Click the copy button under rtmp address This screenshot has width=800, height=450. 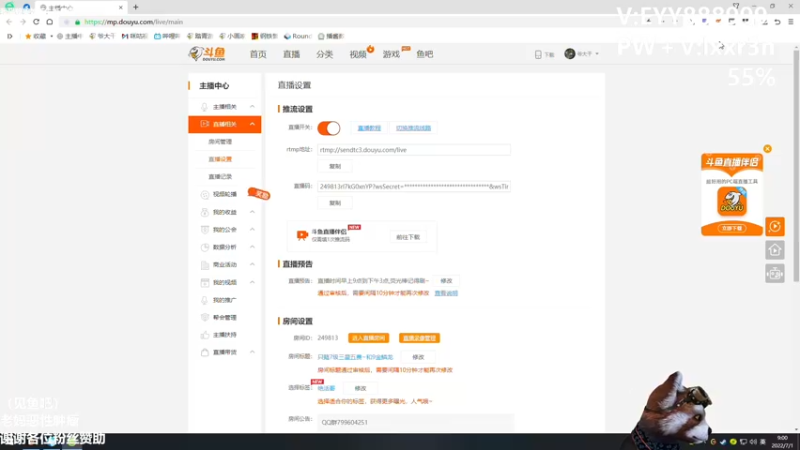click(335, 166)
